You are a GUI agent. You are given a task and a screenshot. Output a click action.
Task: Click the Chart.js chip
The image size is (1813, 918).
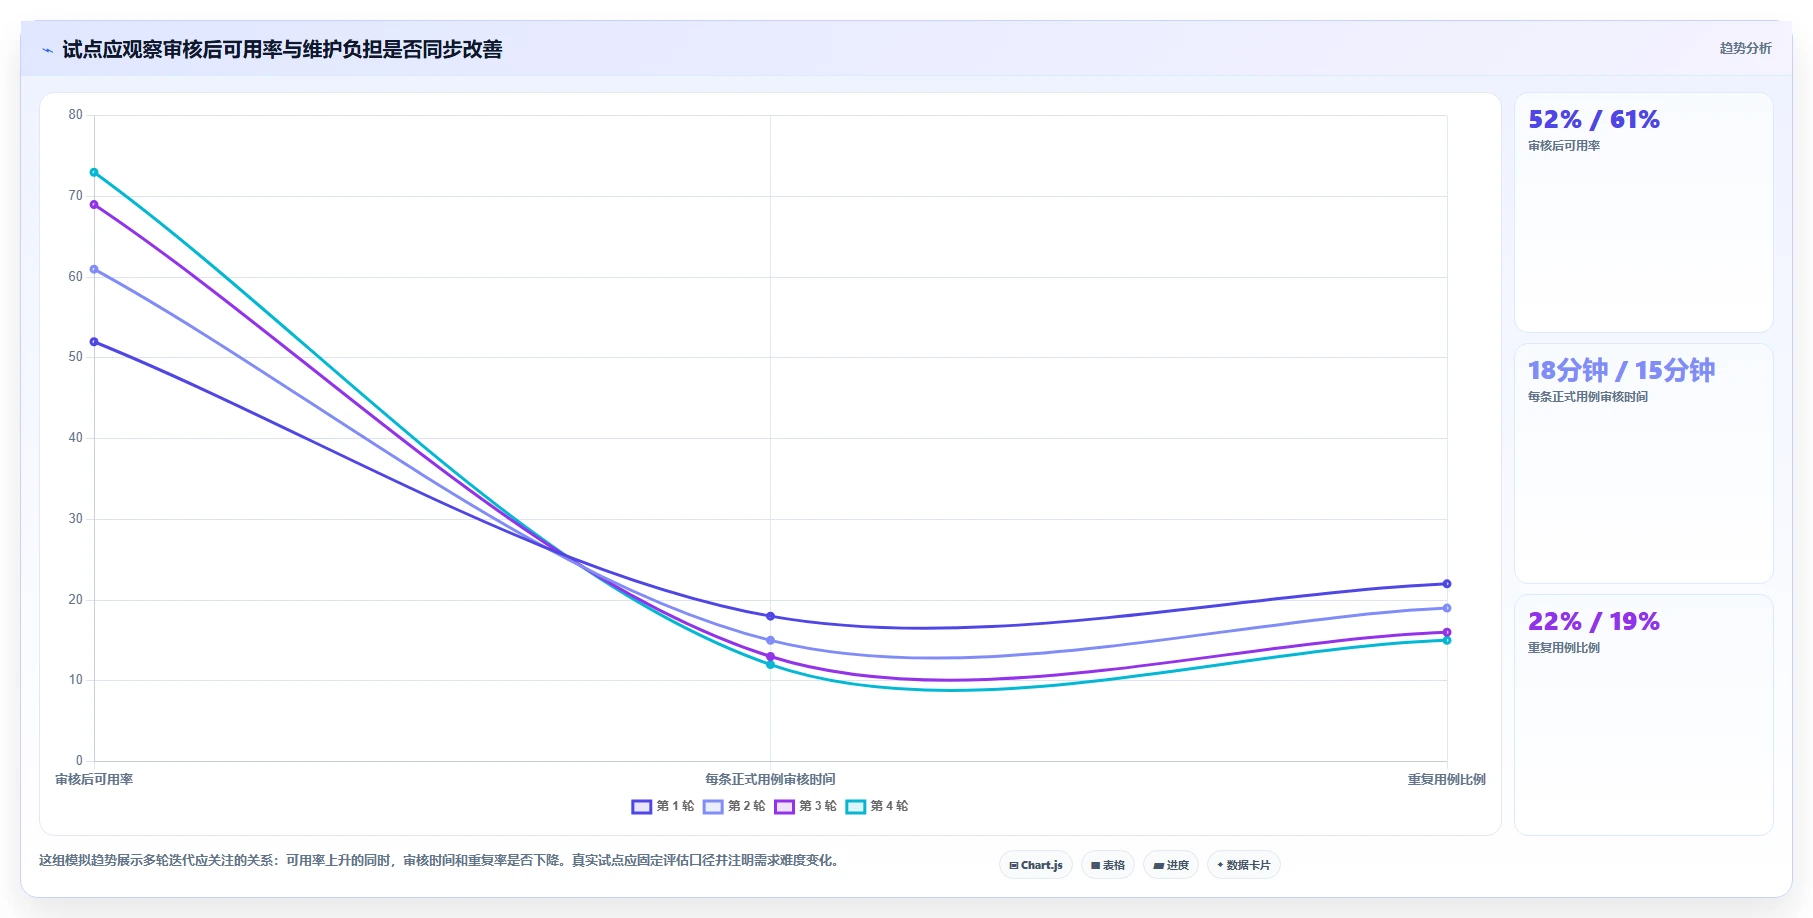click(x=1036, y=865)
